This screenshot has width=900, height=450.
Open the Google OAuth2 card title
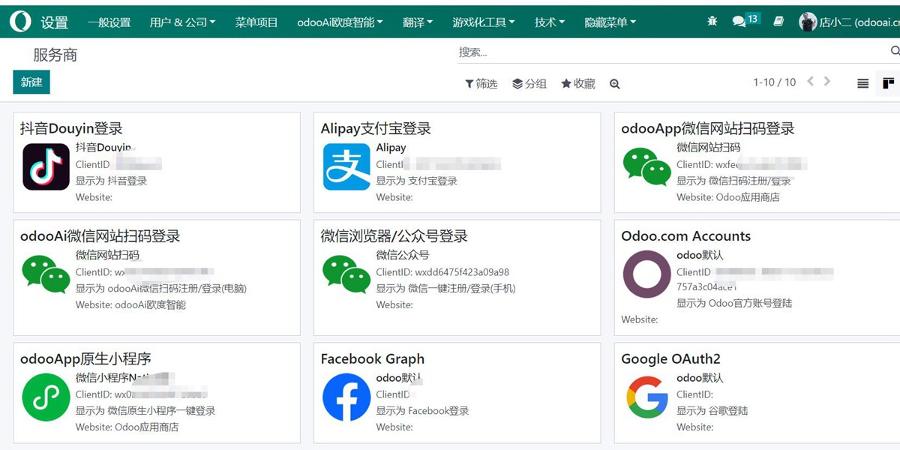670,359
